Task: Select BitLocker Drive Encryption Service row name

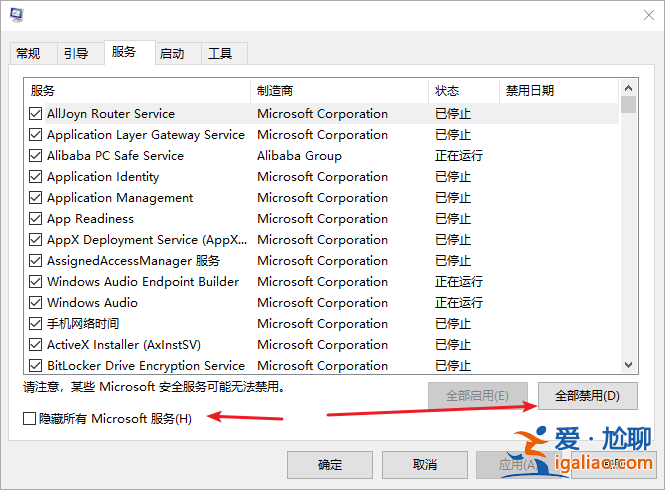Action: pos(146,366)
